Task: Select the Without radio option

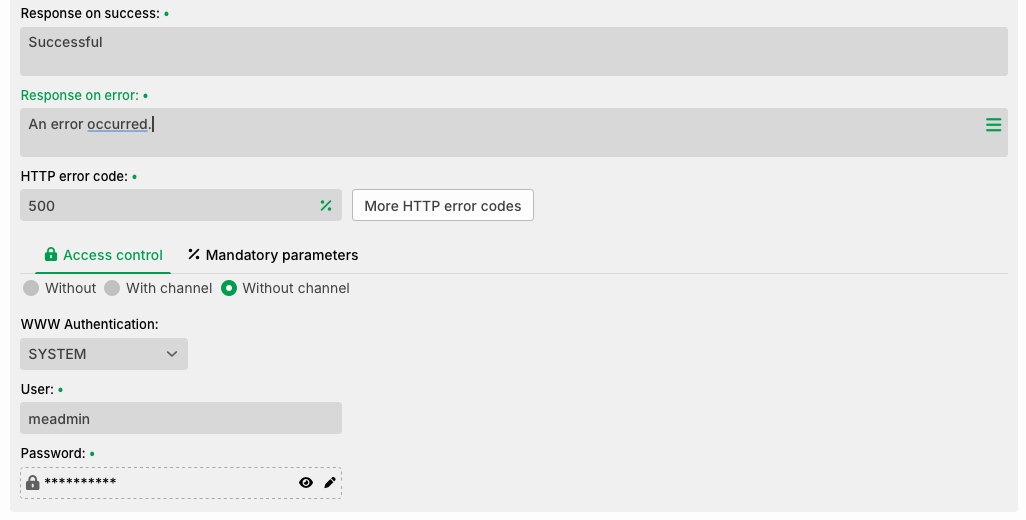Action: [31, 288]
